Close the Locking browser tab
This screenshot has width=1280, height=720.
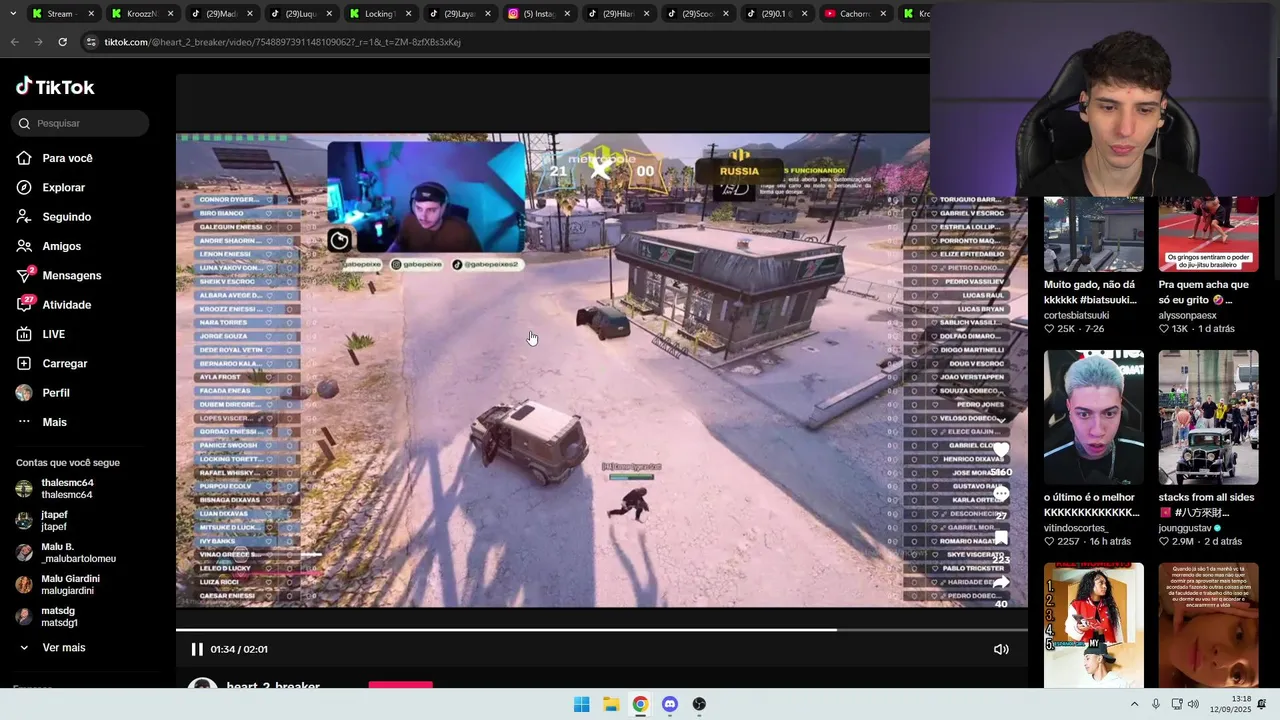pyautogui.click(x=408, y=14)
